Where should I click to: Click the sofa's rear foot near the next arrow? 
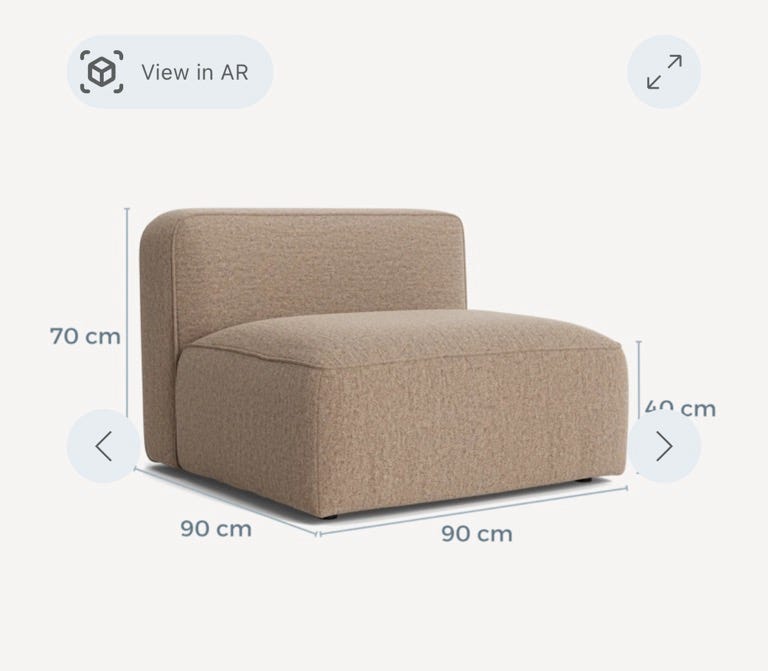(583, 480)
